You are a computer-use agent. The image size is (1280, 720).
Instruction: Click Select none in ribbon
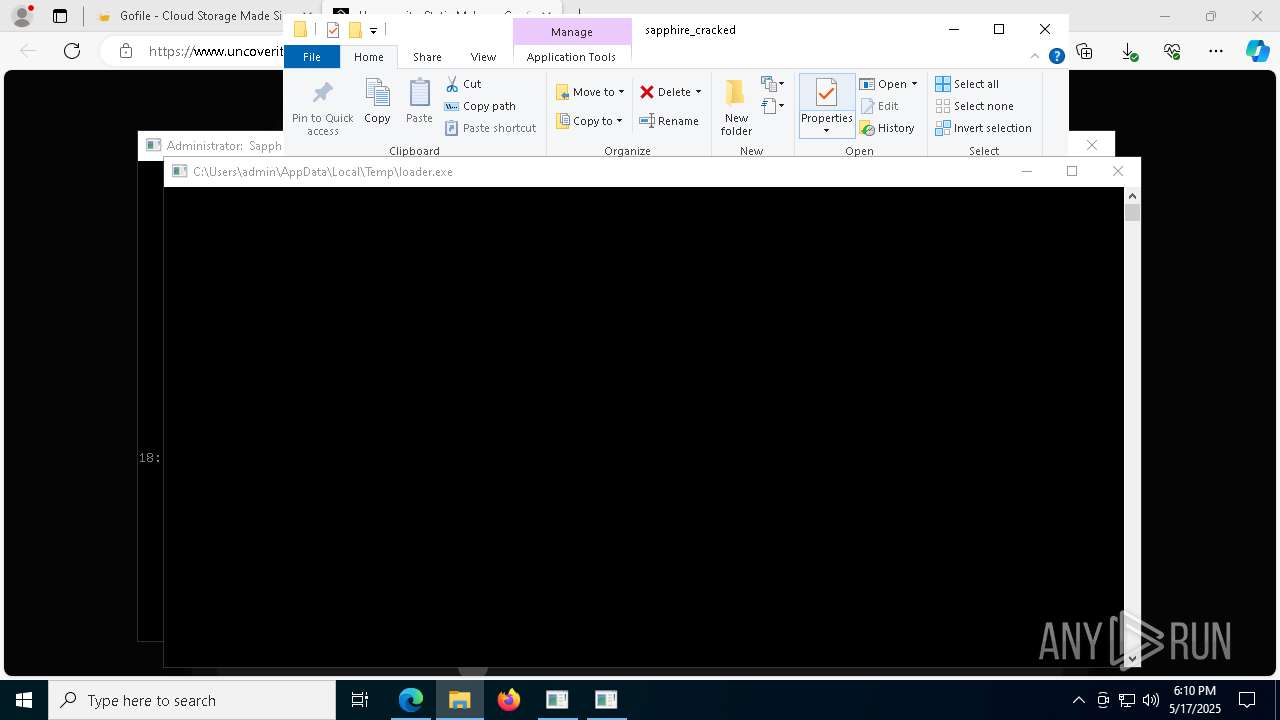pos(974,106)
